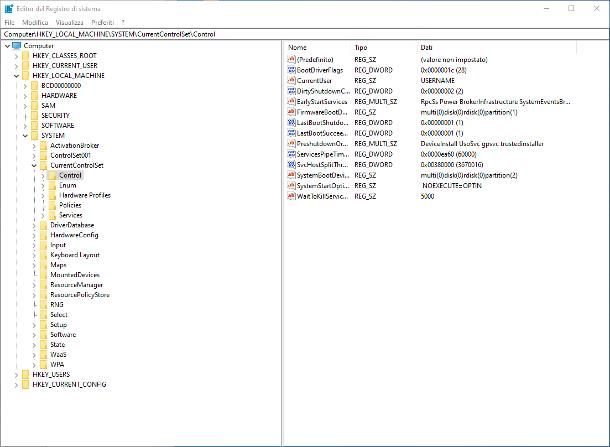Image resolution: width=610 pixels, height=447 pixels.
Task: Click the WaitToKillServiceTimeout value icon
Action: [290, 196]
